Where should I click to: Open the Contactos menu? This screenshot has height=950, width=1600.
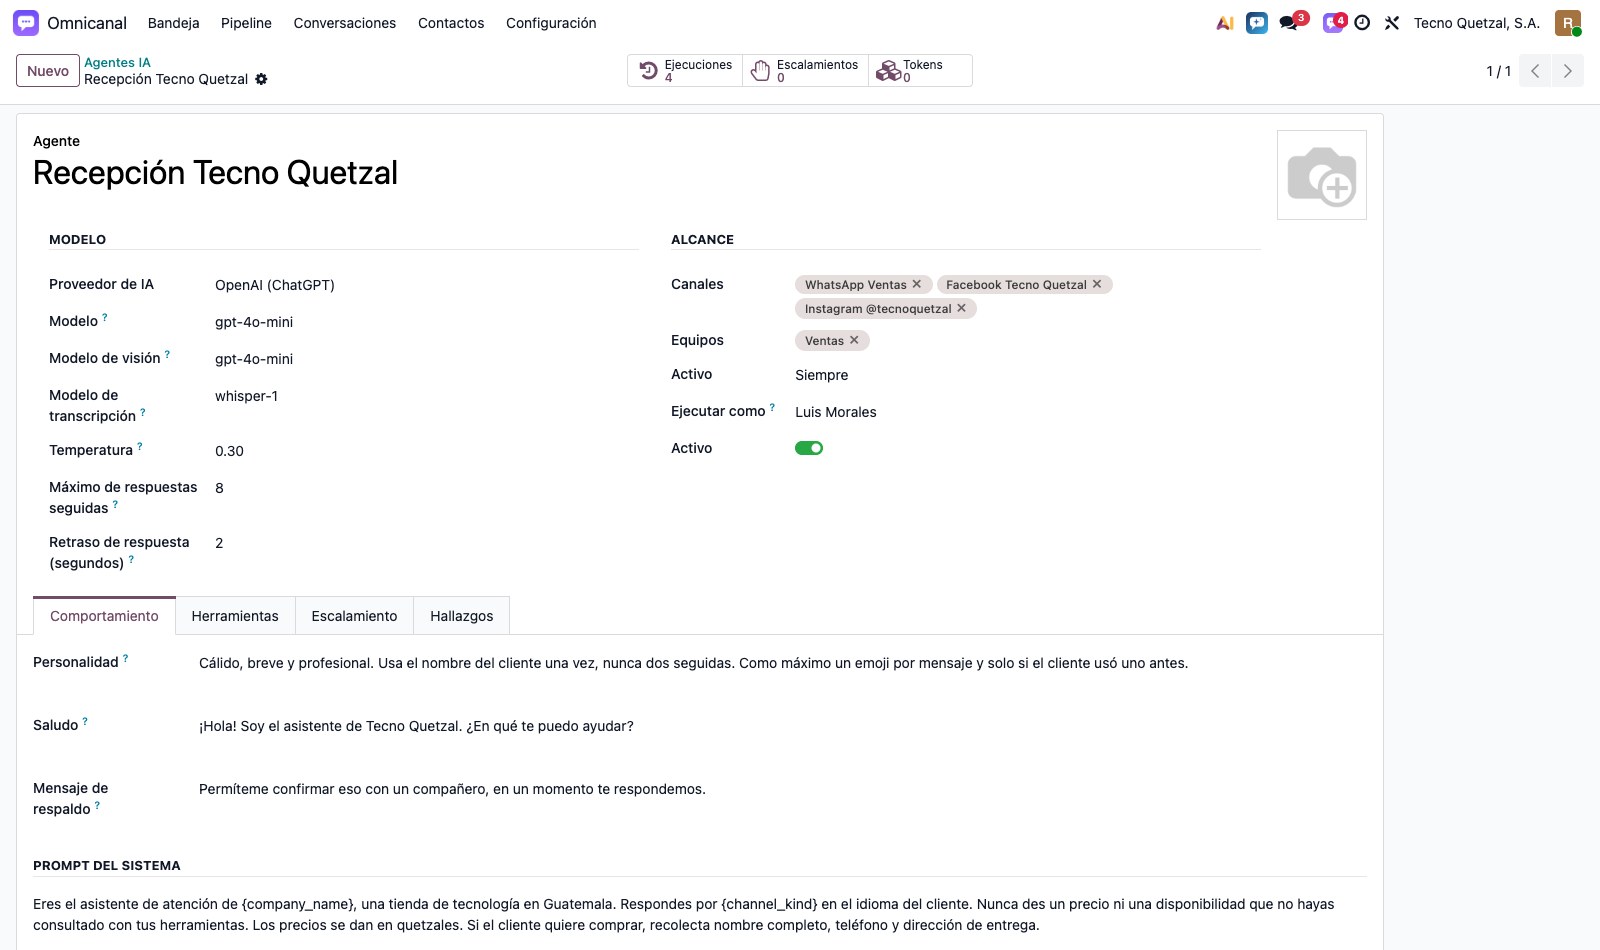coord(451,23)
